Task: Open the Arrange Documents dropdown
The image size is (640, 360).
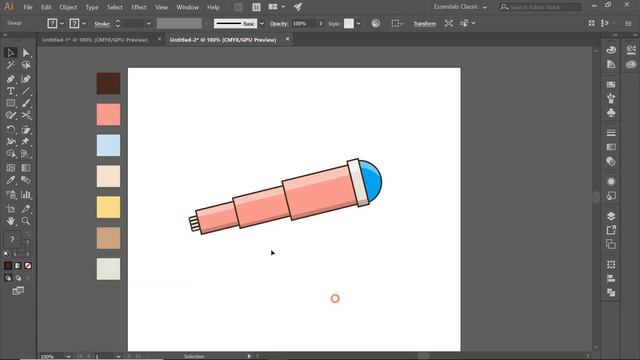Action: click(277, 7)
